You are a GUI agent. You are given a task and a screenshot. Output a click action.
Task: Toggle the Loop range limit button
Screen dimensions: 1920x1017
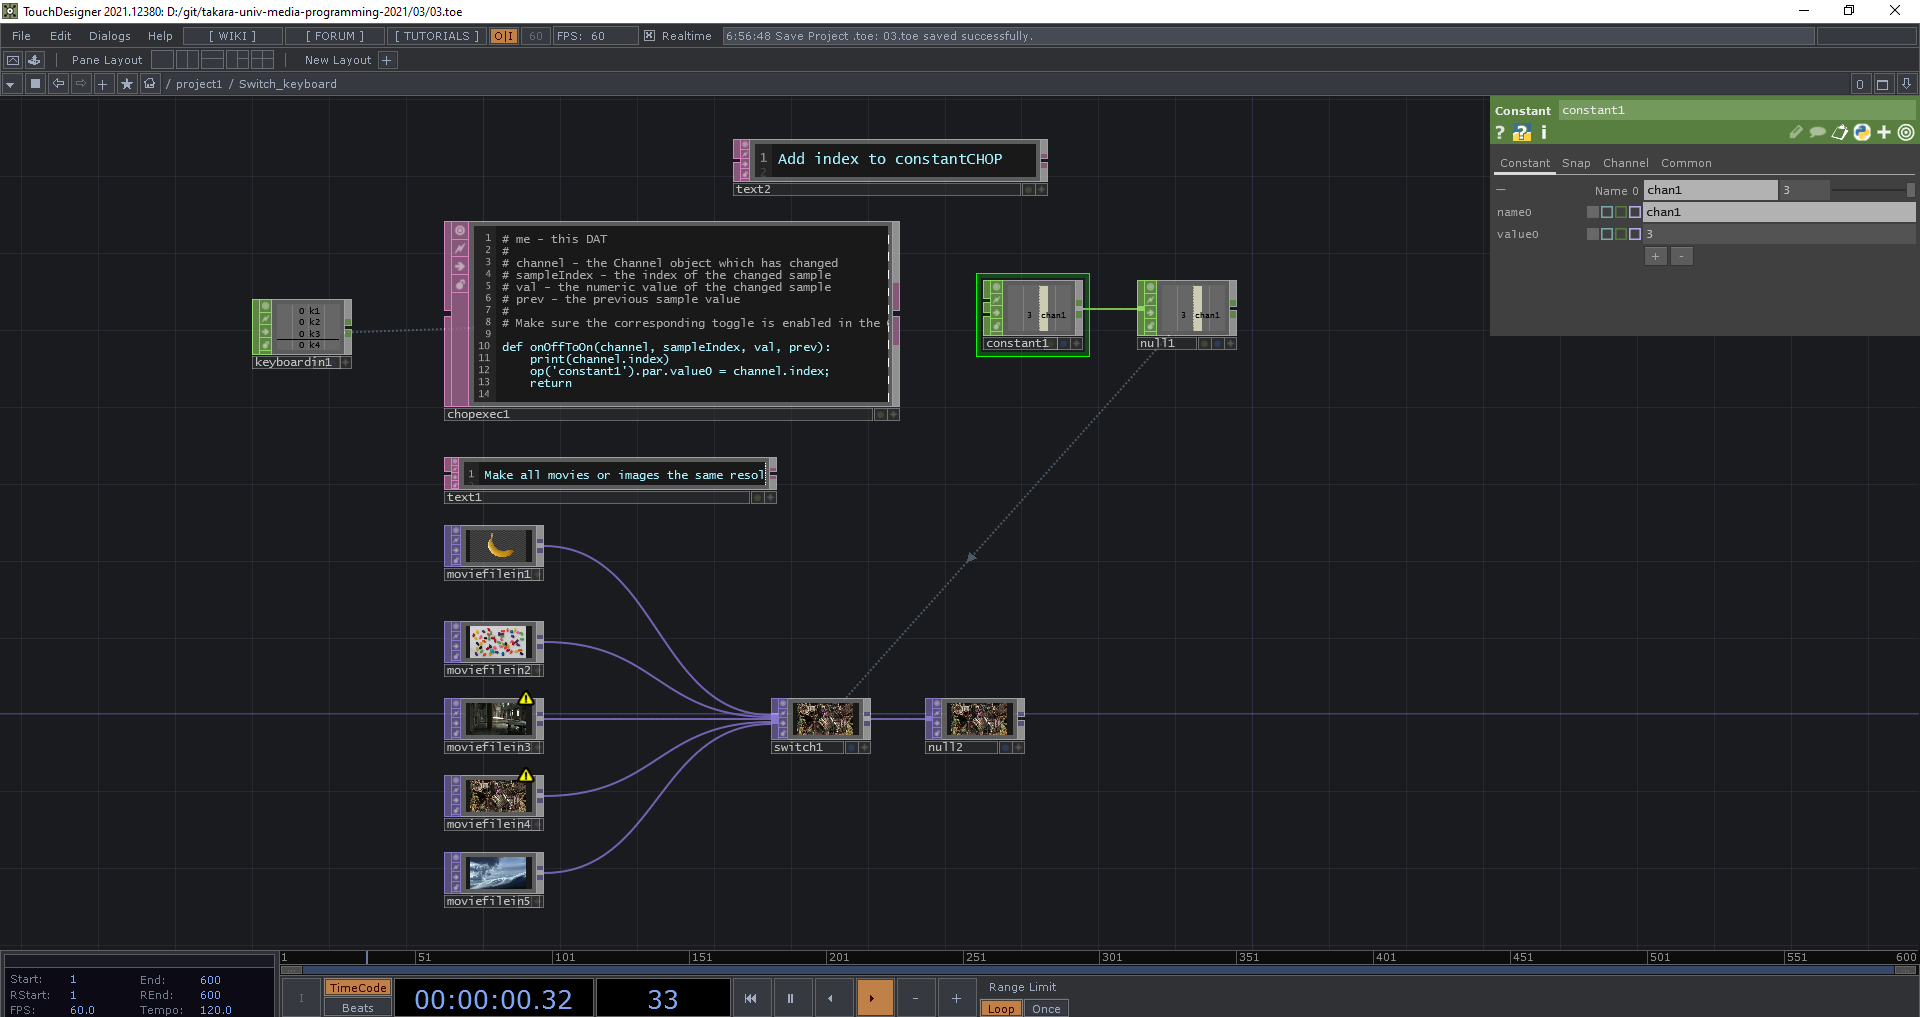coord(1000,1008)
